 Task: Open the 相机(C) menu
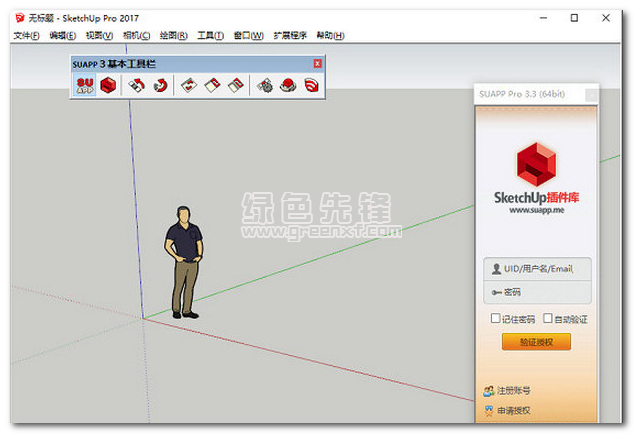136,36
